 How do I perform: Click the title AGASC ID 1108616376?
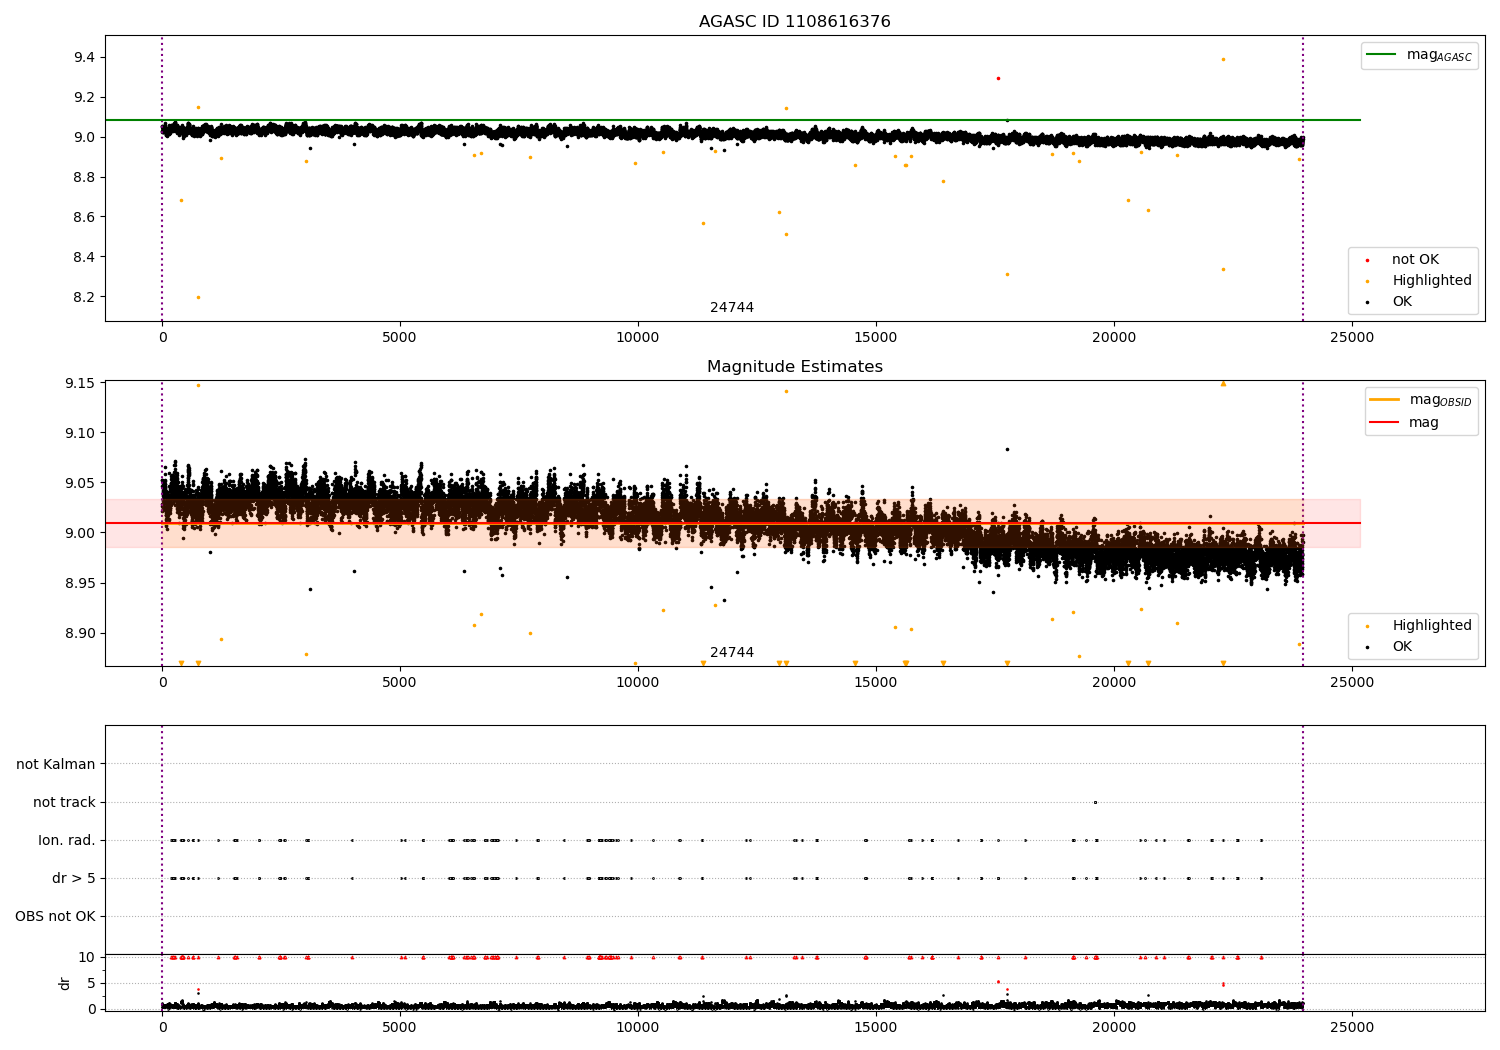794,22
